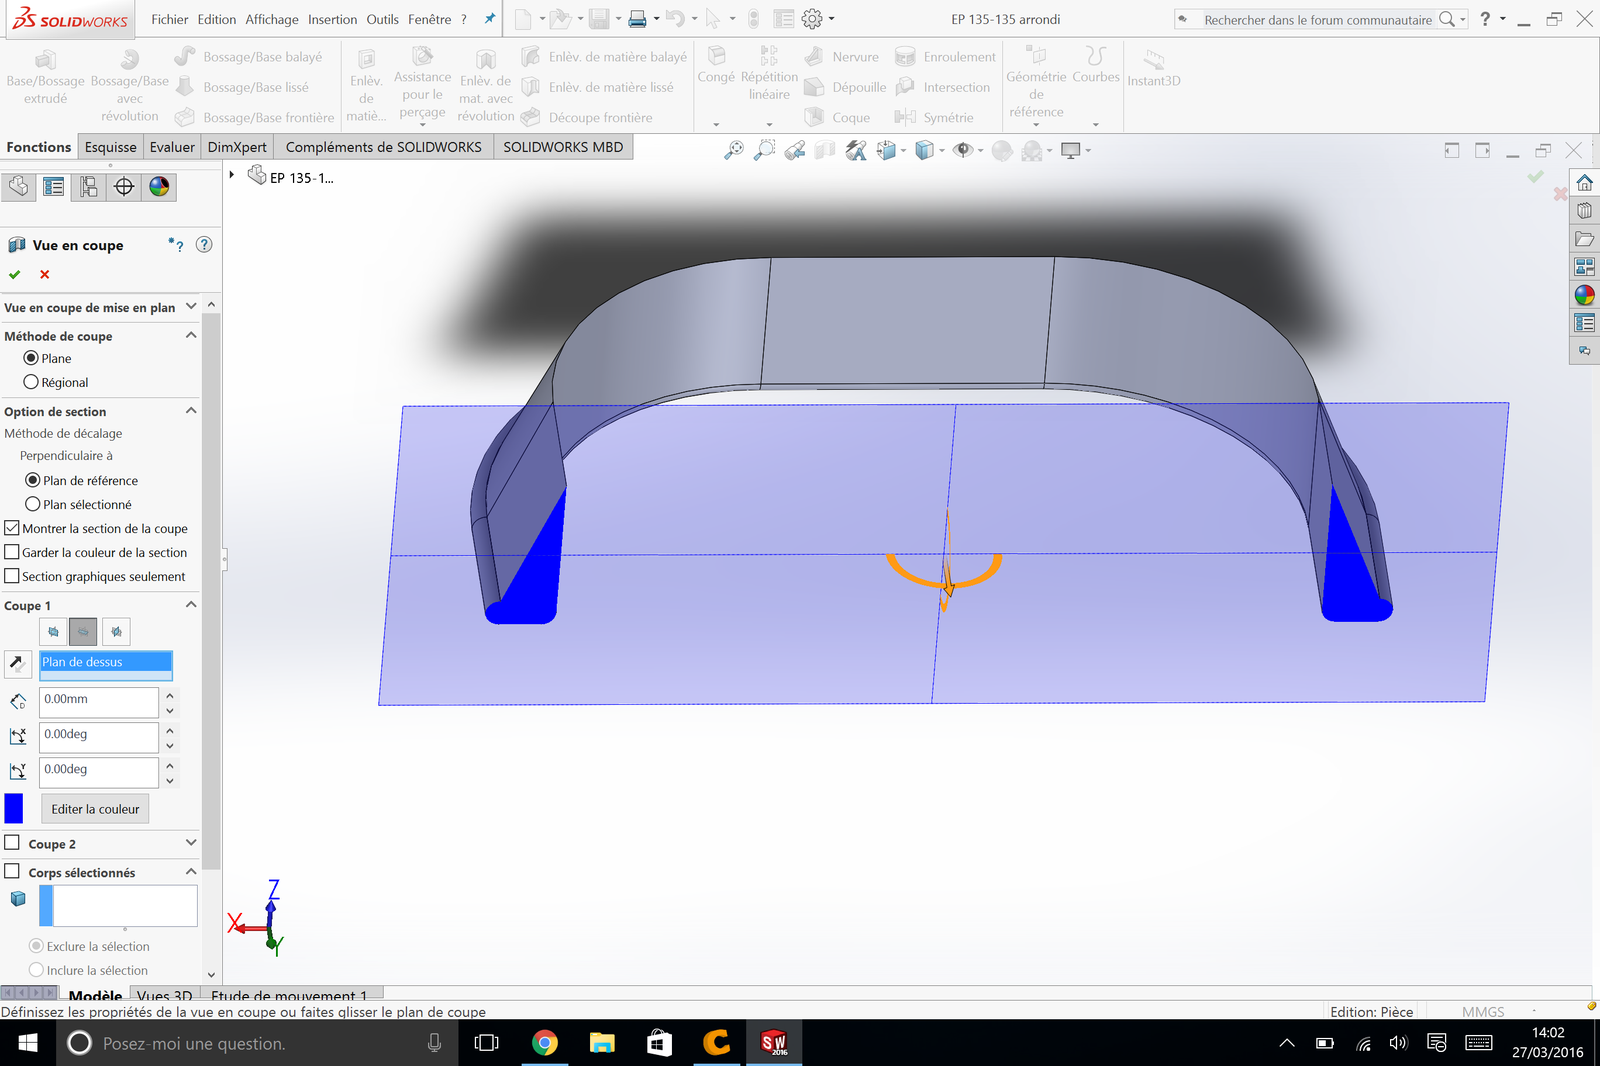1600x1066 pixels.
Task: Open the File Explorer folder in task pane
Action: pyautogui.click(x=1584, y=239)
